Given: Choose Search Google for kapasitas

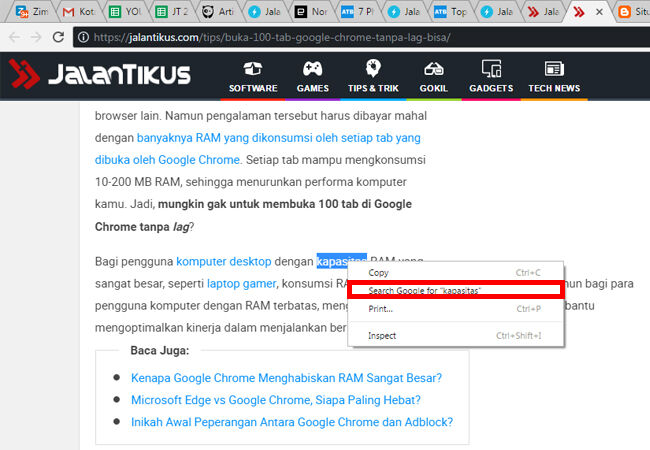Looking at the screenshot, I should click(456, 290).
